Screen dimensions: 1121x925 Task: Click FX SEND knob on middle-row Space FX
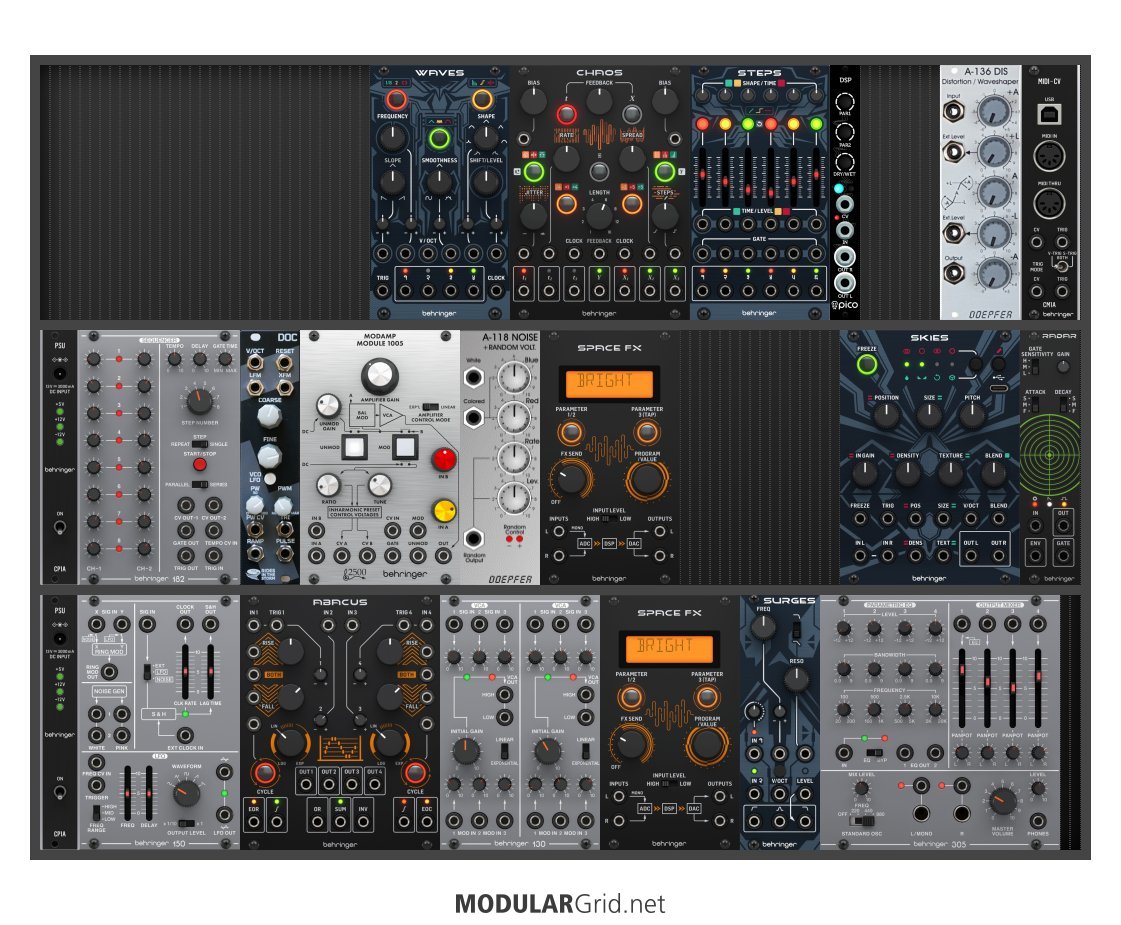pyautogui.click(x=571, y=479)
